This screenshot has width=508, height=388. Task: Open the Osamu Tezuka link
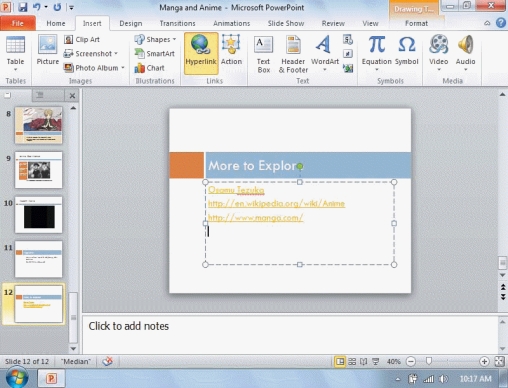236,190
